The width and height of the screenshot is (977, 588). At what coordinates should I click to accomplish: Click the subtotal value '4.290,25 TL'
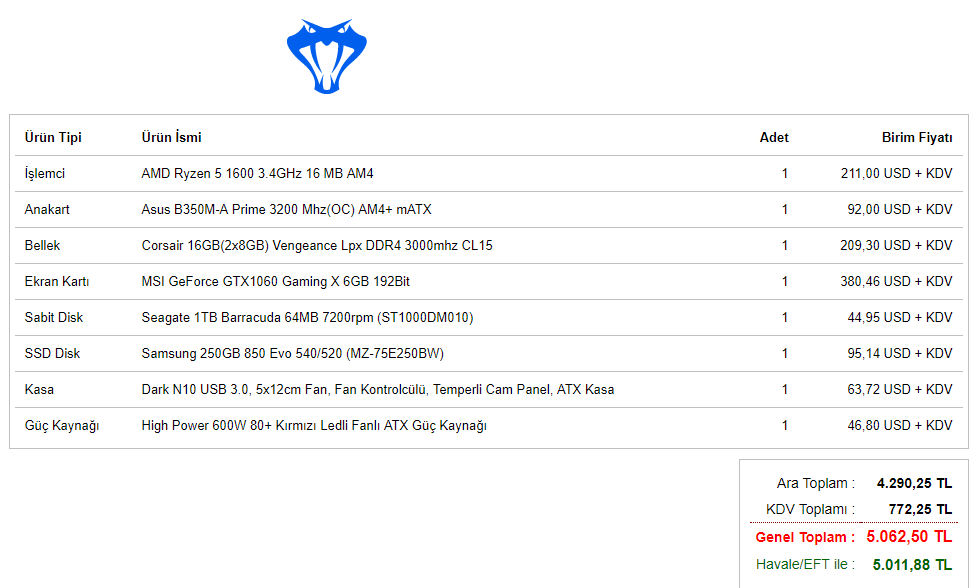(x=914, y=483)
